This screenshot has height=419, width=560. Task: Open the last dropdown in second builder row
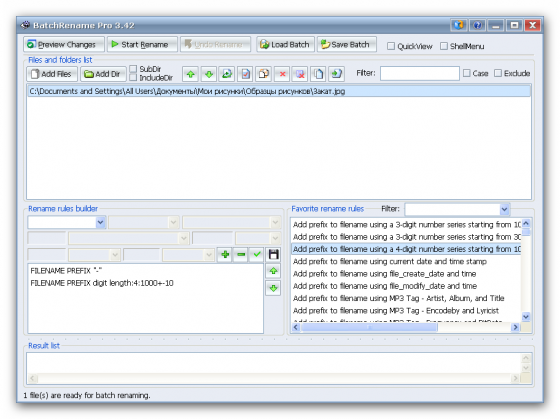[275, 238]
